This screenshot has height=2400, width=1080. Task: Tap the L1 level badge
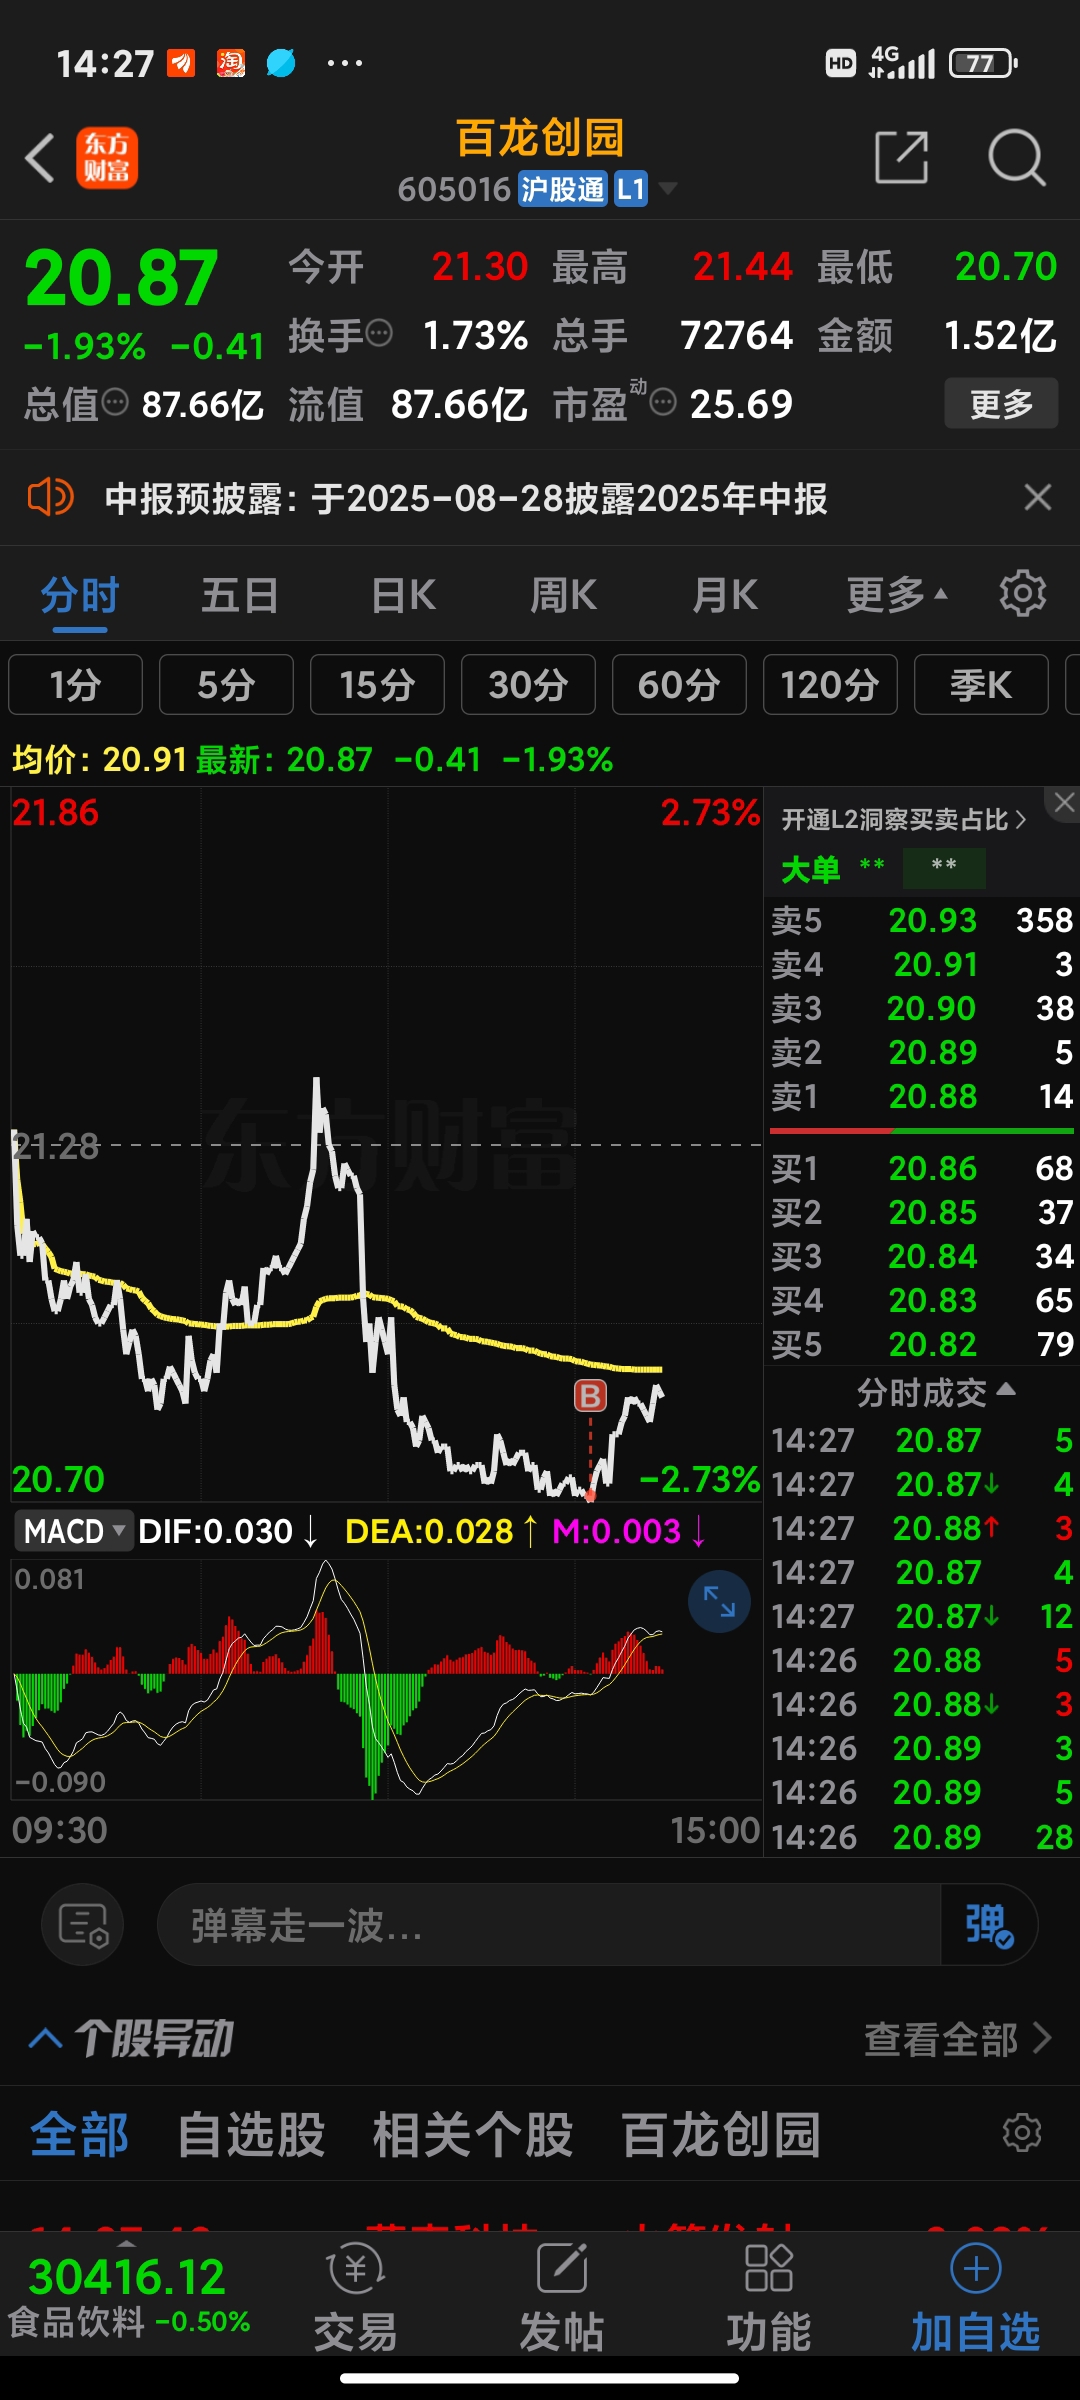click(x=630, y=188)
